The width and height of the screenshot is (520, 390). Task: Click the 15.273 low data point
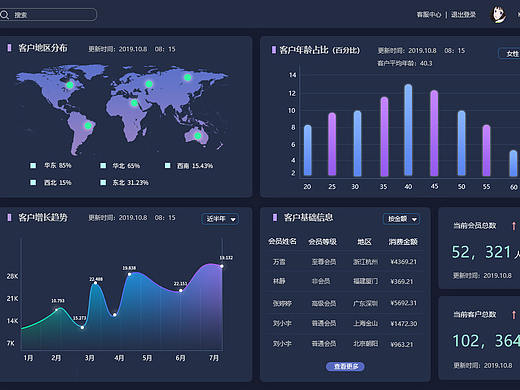pyautogui.click(x=82, y=327)
